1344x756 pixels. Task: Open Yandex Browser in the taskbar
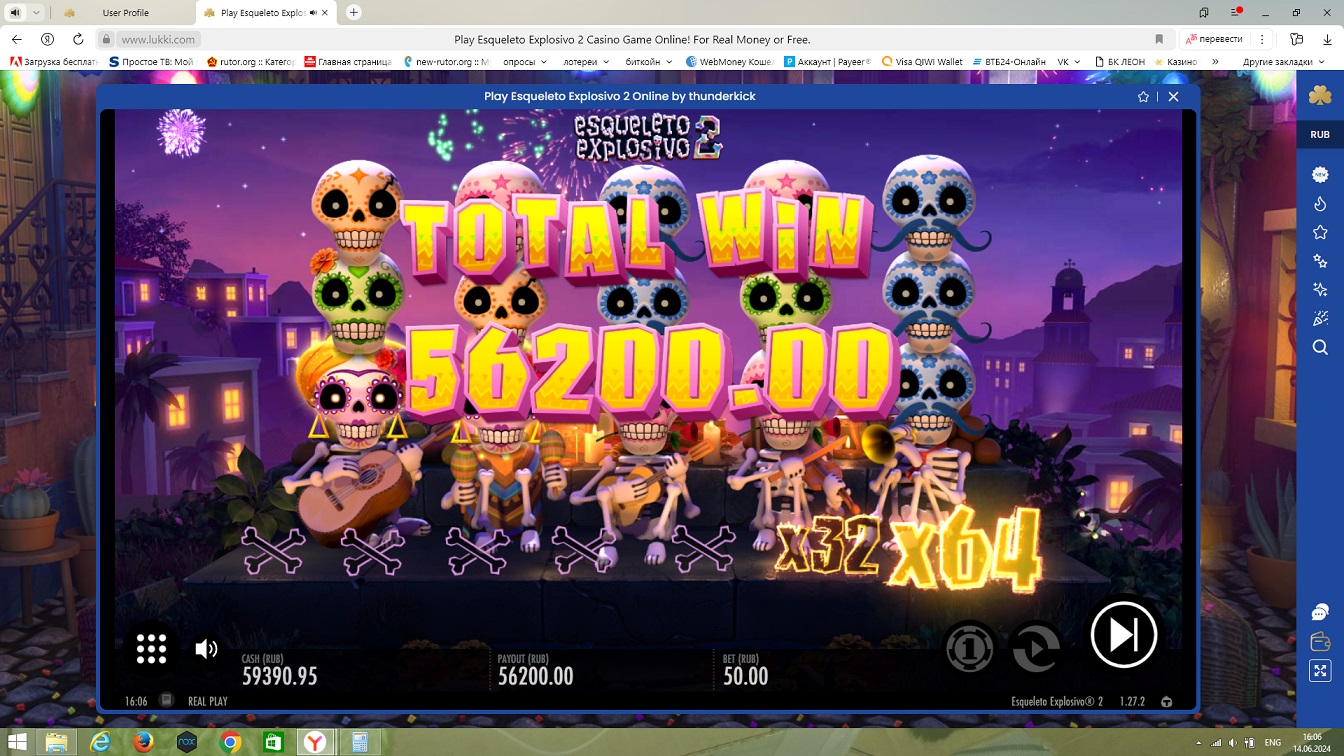coord(315,742)
